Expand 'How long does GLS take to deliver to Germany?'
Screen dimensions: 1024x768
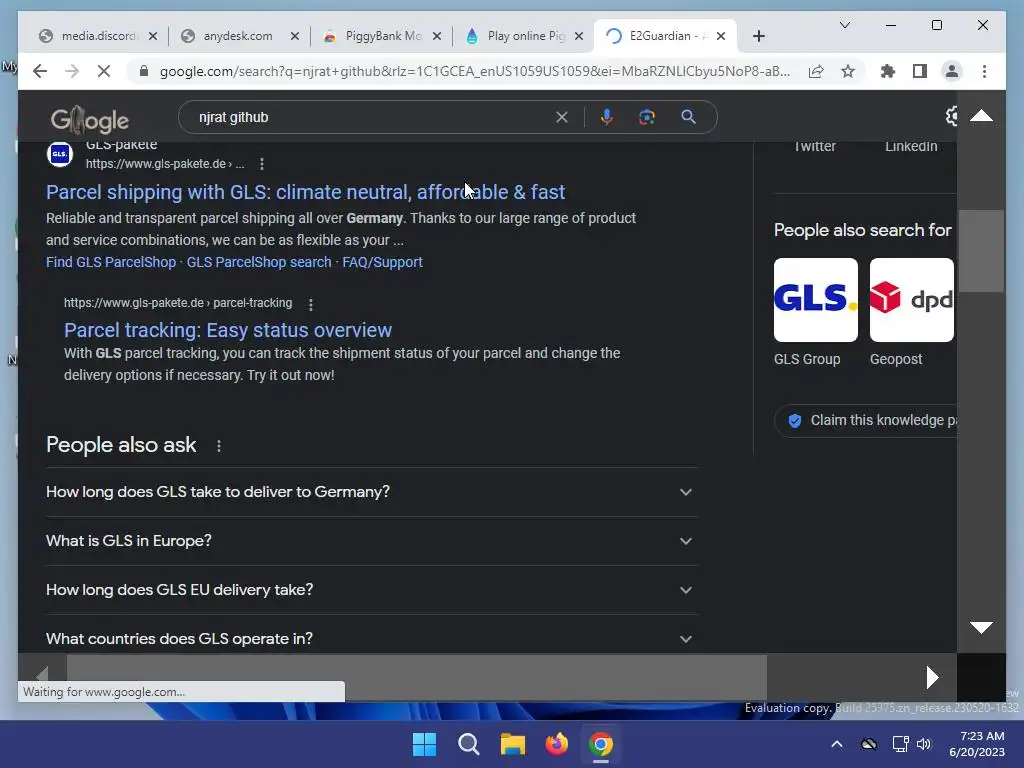(x=372, y=492)
